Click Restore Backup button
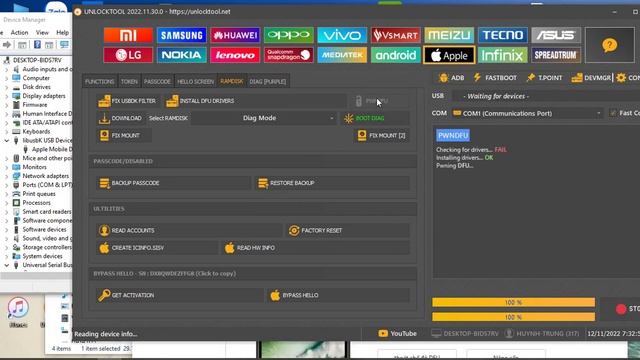This screenshot has width=640, height=360. [332, 183]
